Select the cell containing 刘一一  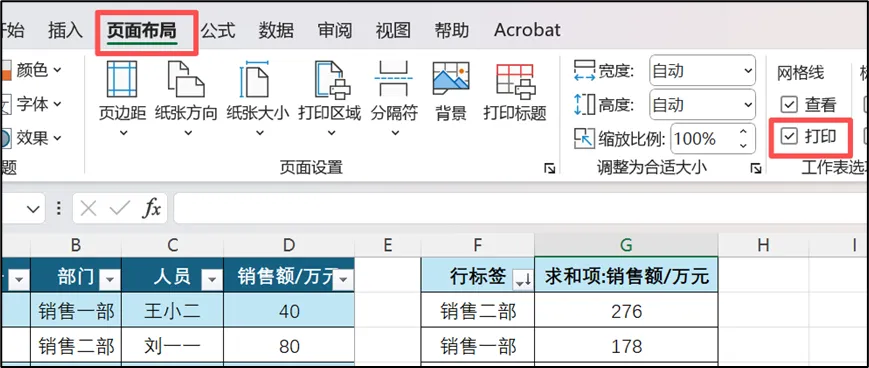173,346
